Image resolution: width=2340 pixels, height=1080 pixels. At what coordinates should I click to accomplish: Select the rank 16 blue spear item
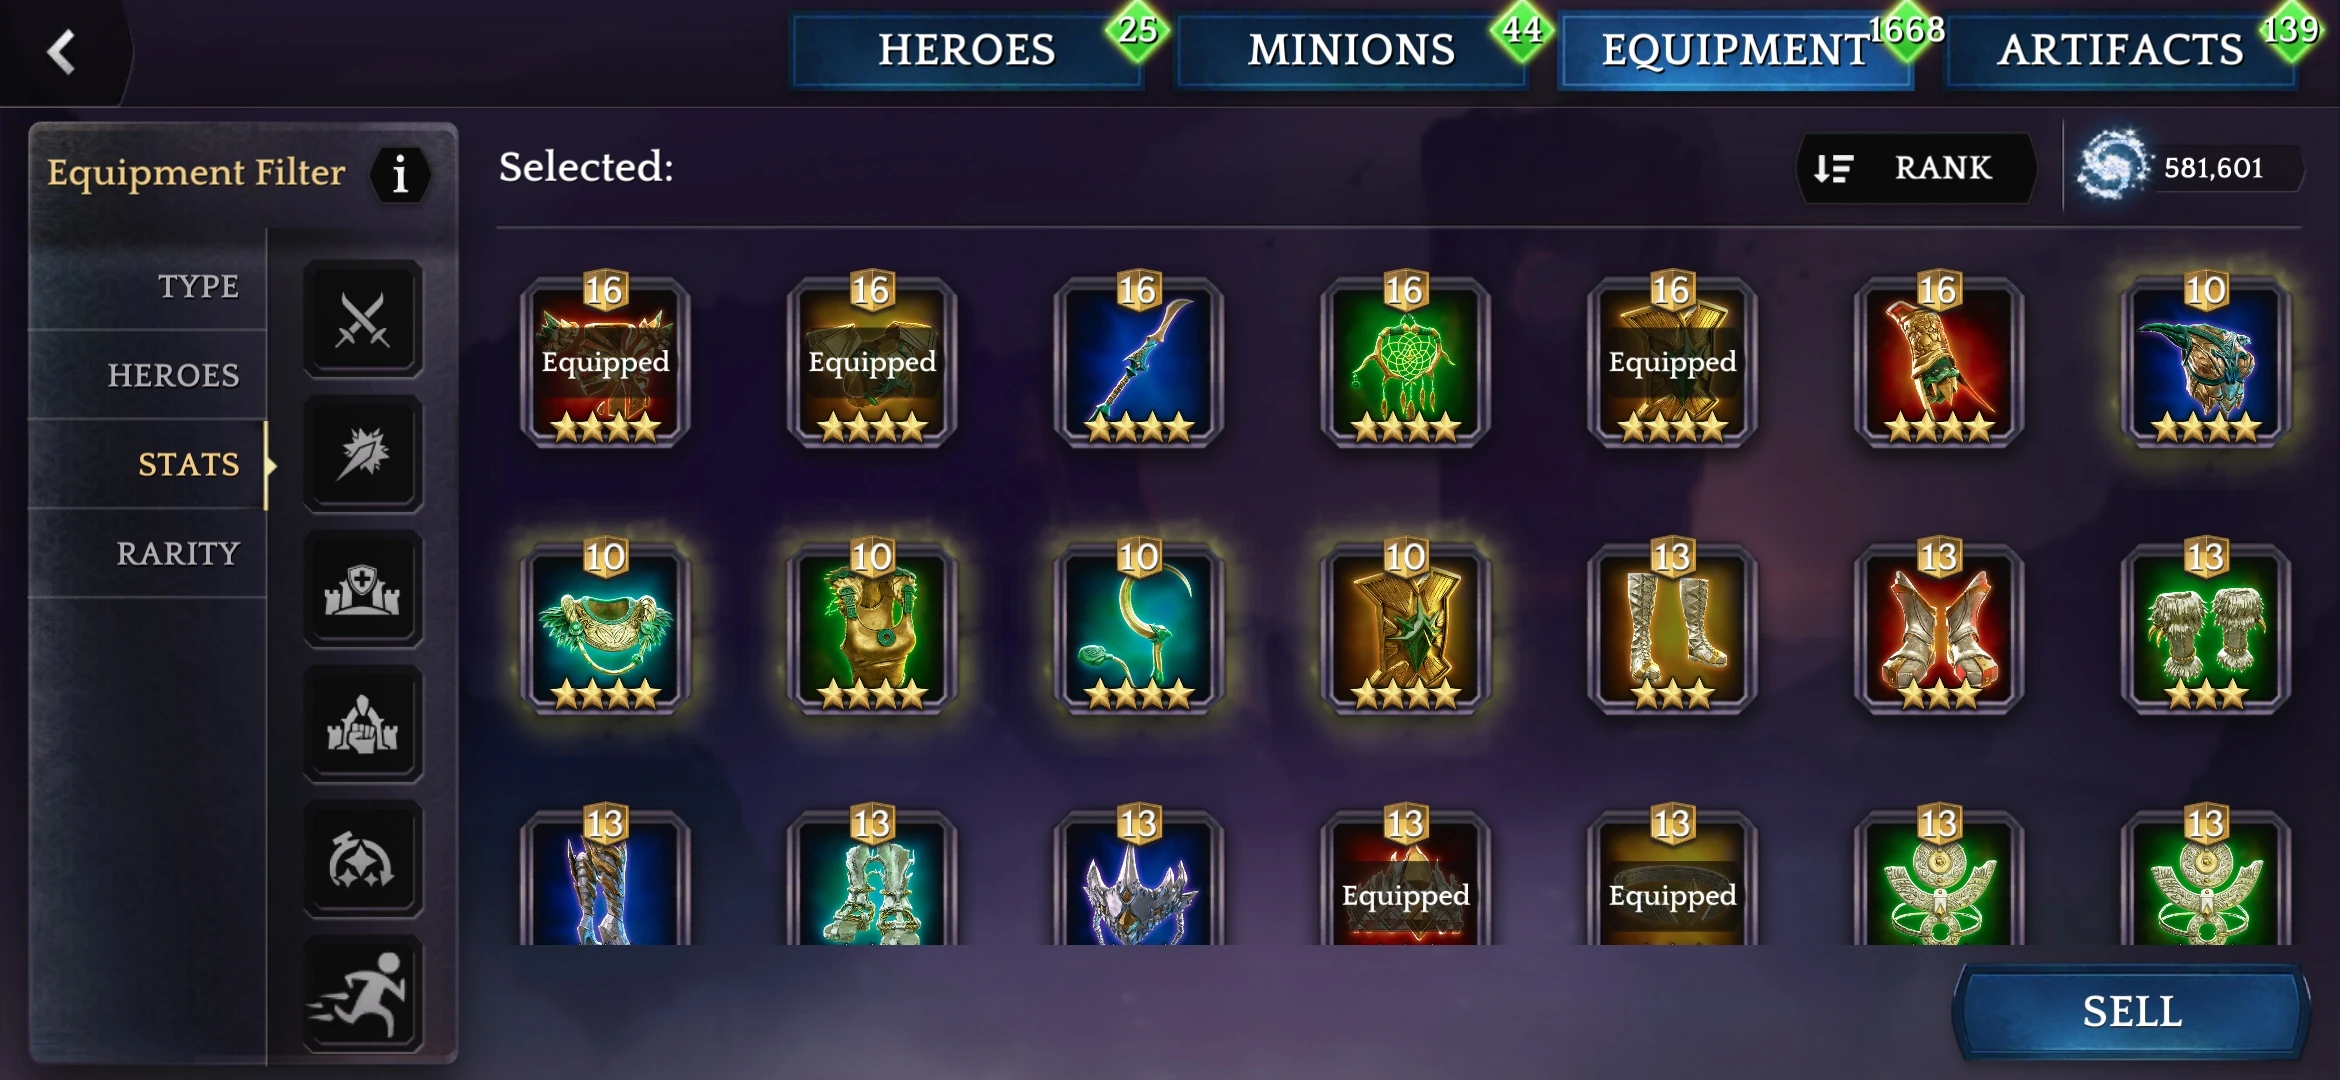[x=1139, y=360]
